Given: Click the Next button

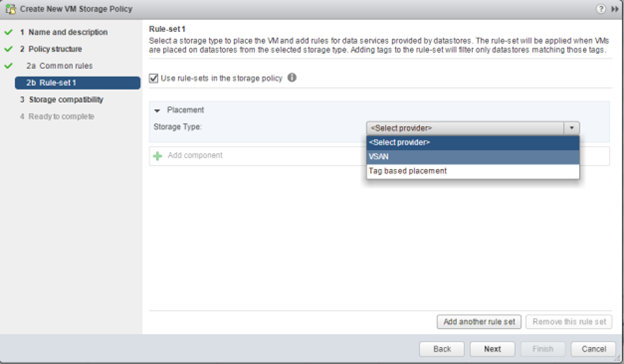Looking at the screenshot, I should 492,349.
